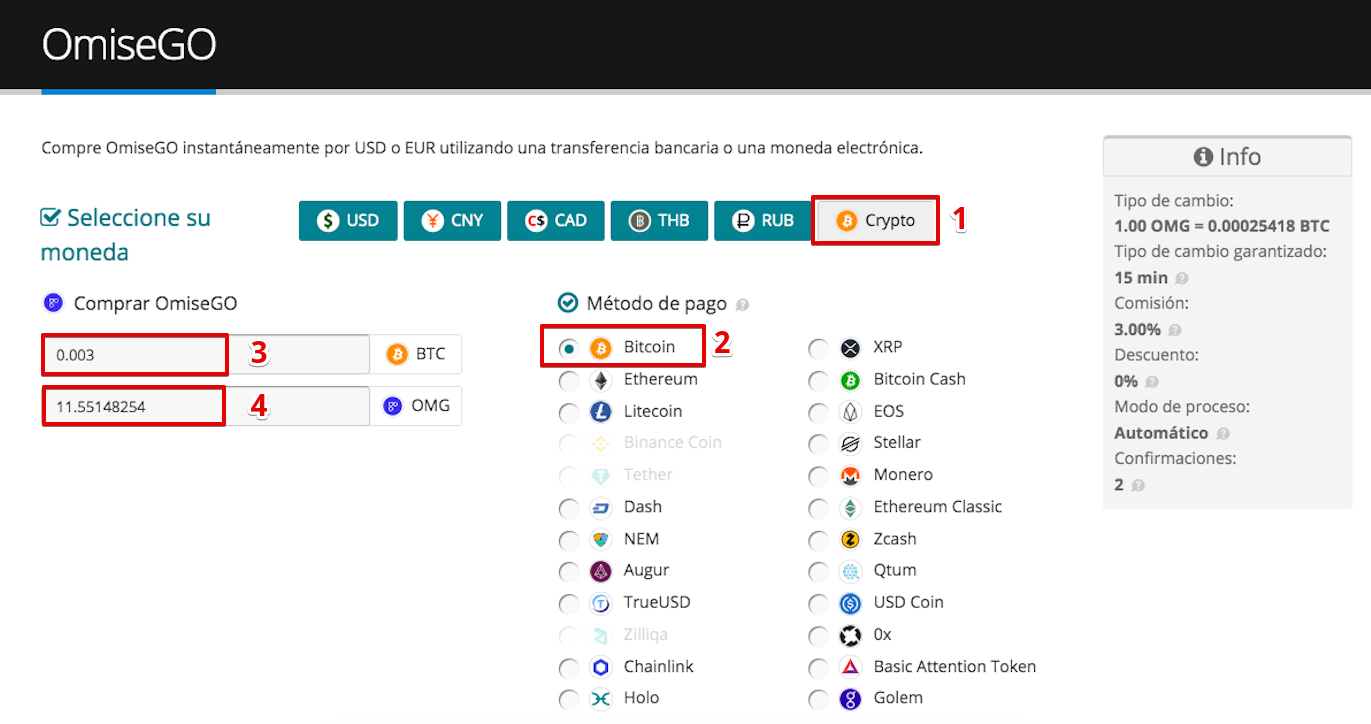Select the Zcash radio button
This screenshot has width=1371, height=724.
(x=819, y=540)
